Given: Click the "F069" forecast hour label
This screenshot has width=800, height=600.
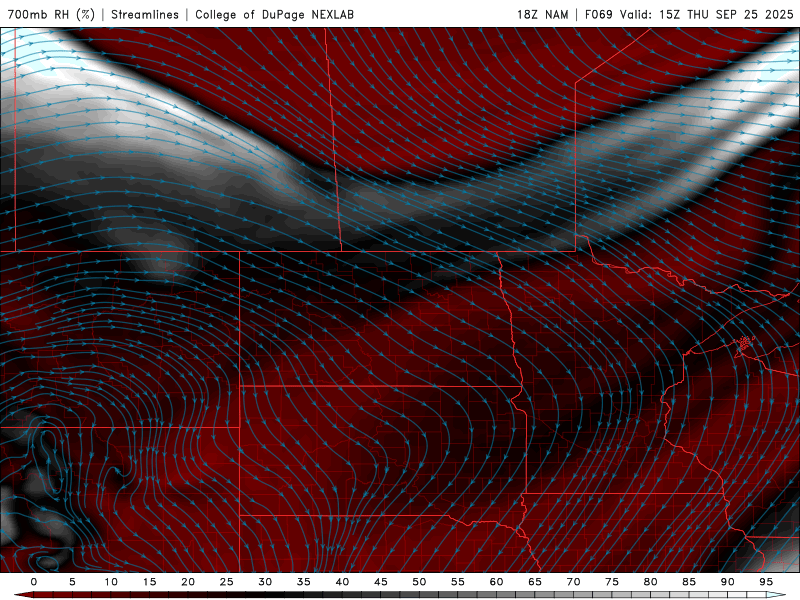Looking at the screenshot, I should pos(598,14).
